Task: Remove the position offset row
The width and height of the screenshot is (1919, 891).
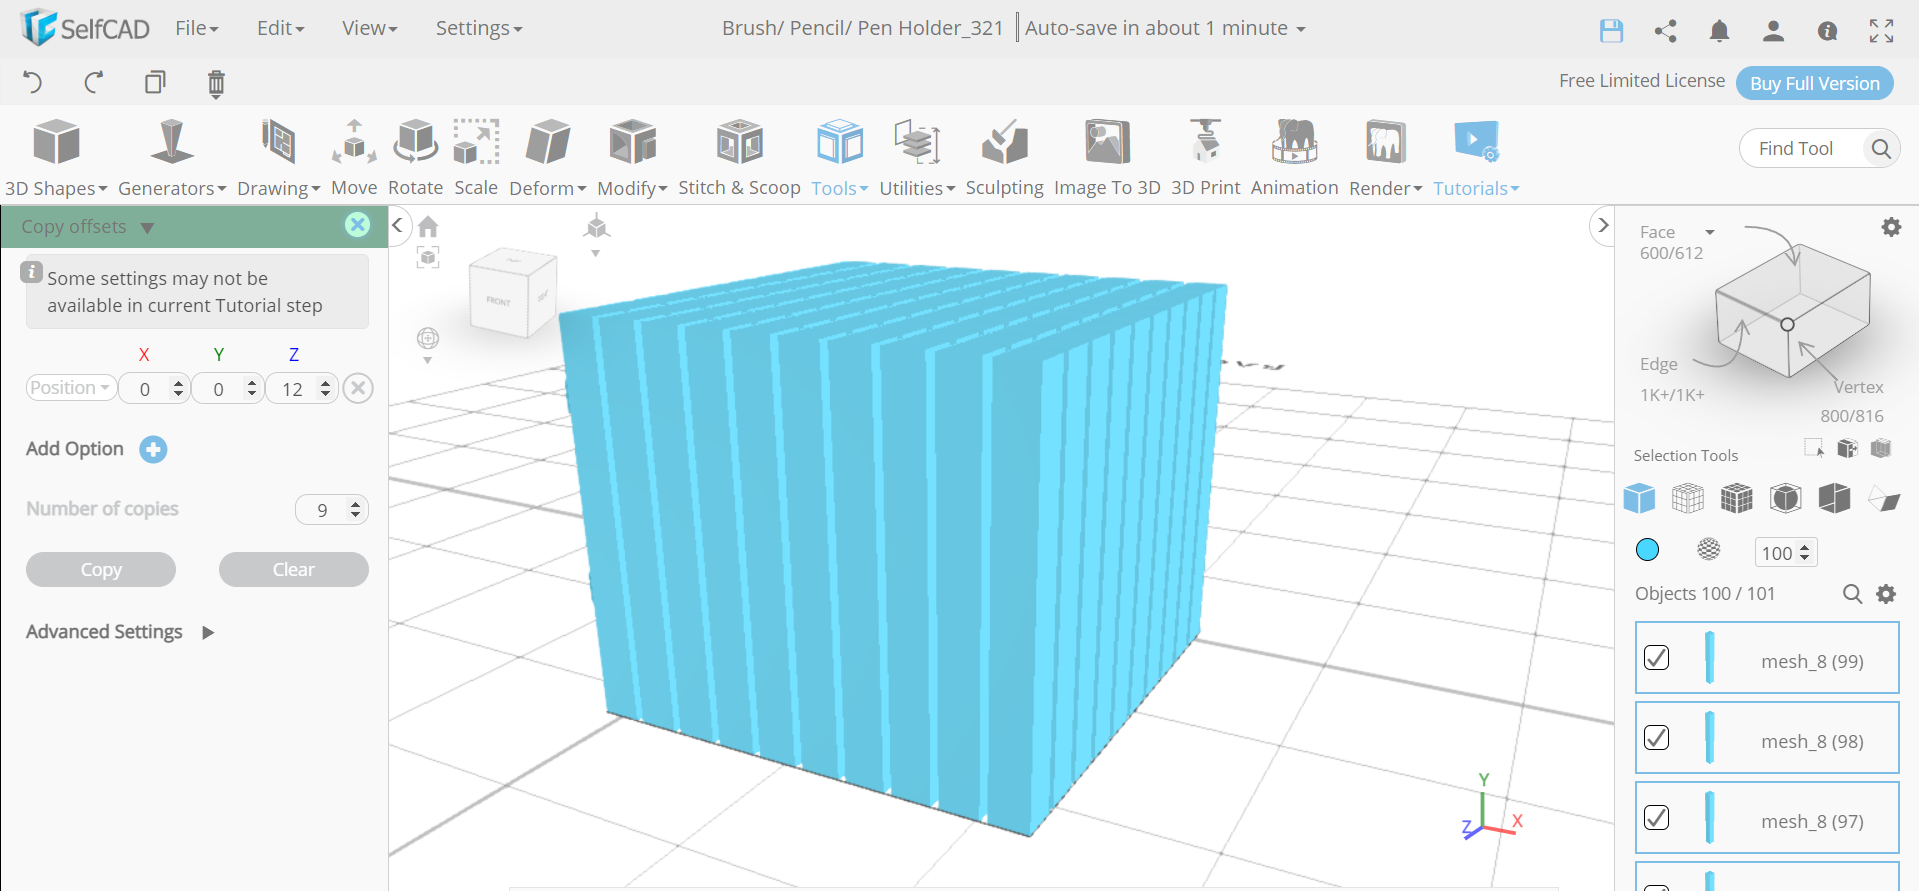Action: 358,388
